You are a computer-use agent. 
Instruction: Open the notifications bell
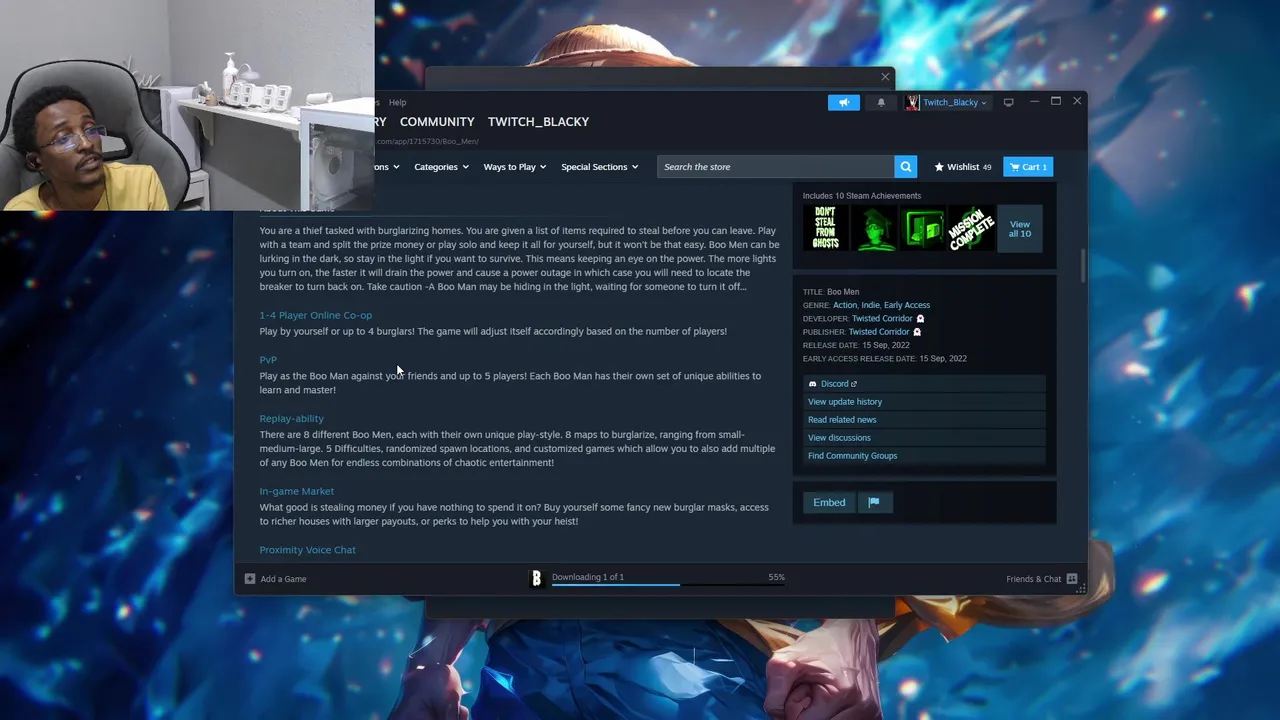(x=881, y=102)
